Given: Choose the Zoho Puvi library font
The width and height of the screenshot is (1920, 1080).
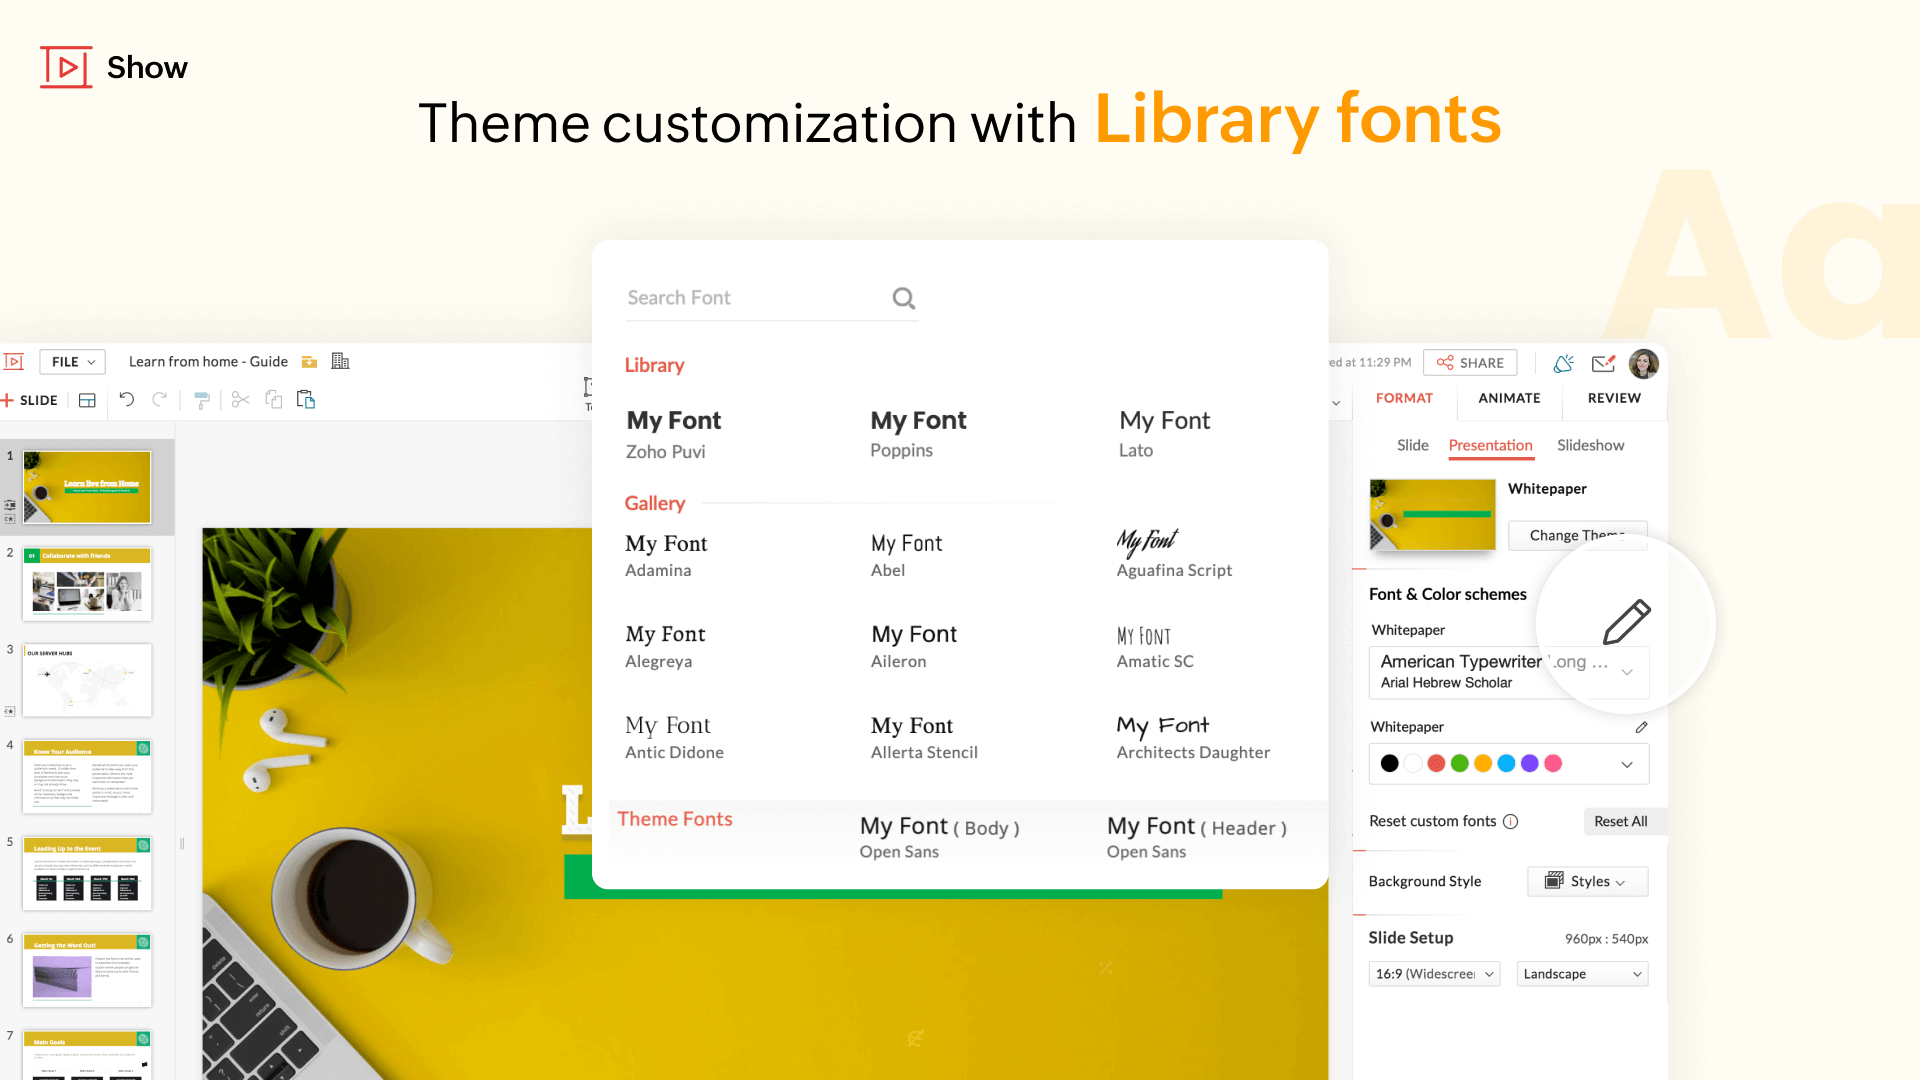Looking at the screenshot, I should pos(674,433).
